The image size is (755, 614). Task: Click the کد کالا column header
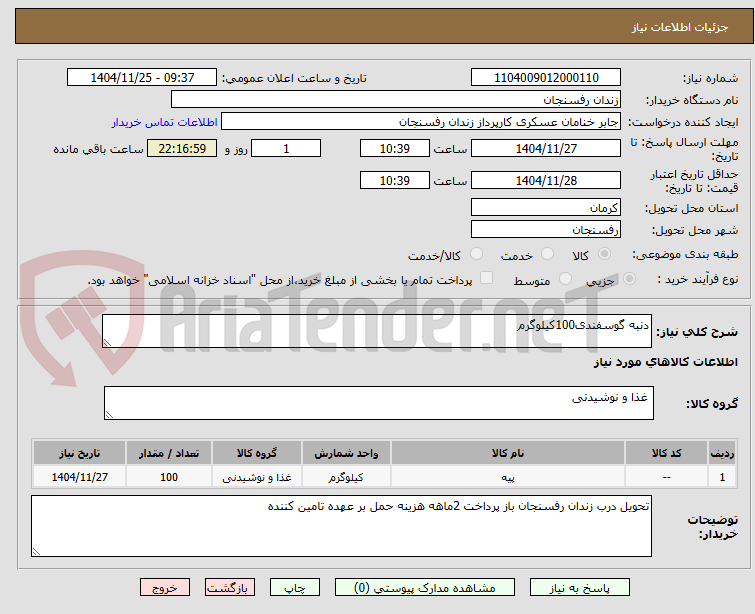coord(666,453)
